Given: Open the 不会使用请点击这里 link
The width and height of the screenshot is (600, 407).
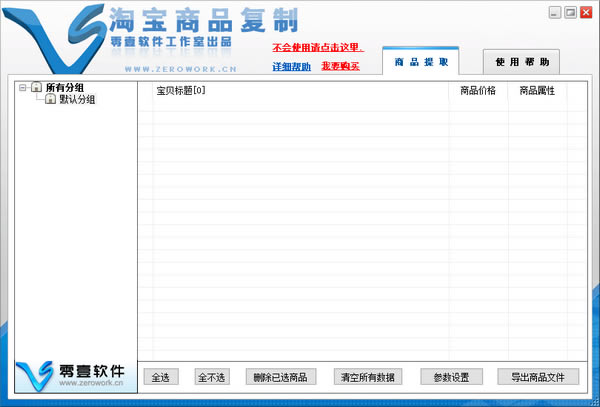Looking at the screenshot, I should 317,47.
